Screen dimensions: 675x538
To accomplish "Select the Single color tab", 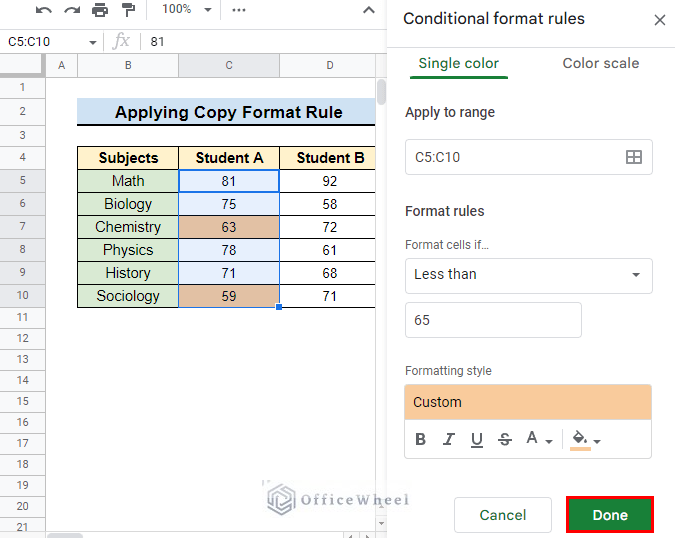I will pyautogui.click(x=458, y=63).
